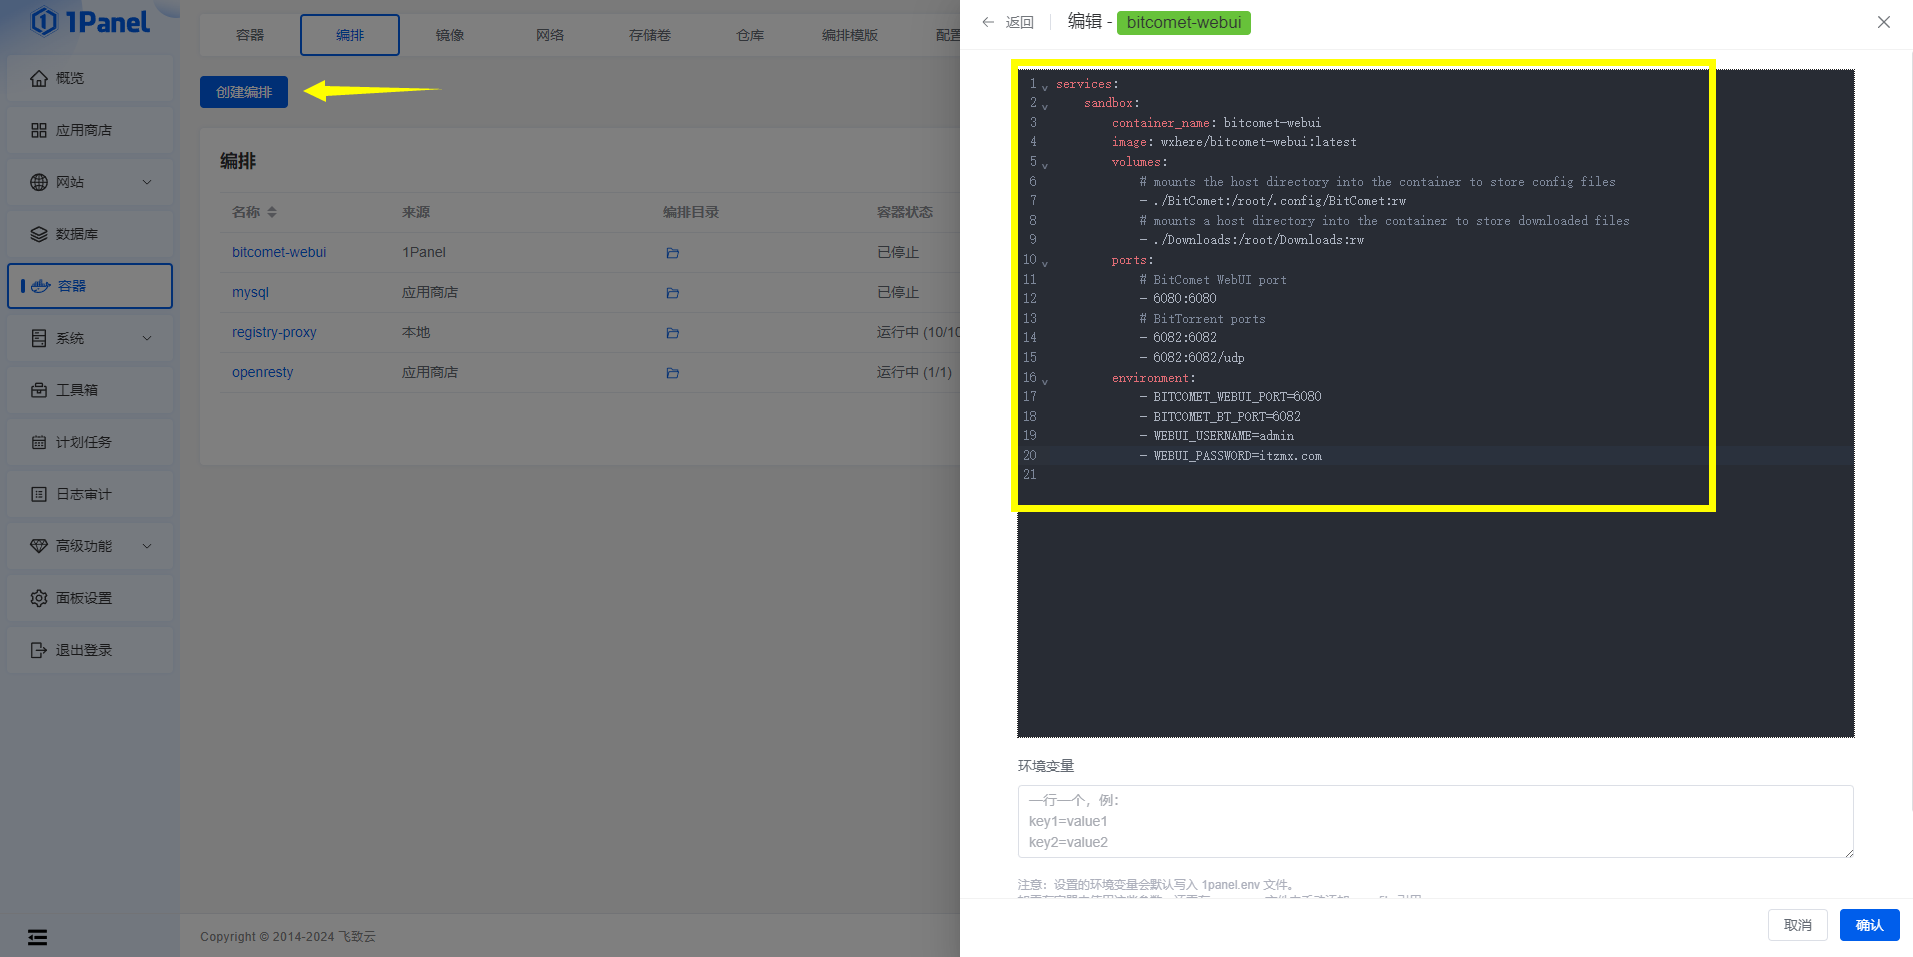
Task: Fold the services block at line 1
Action: [x=1045, y=87]
